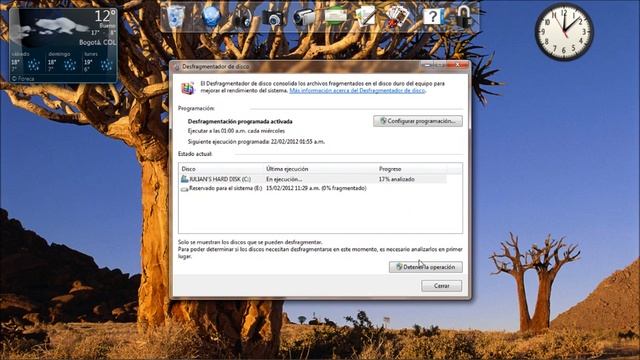Click domingo forecast in weather gadget
Screen dimensions: 640x360
tap(63, 61)
